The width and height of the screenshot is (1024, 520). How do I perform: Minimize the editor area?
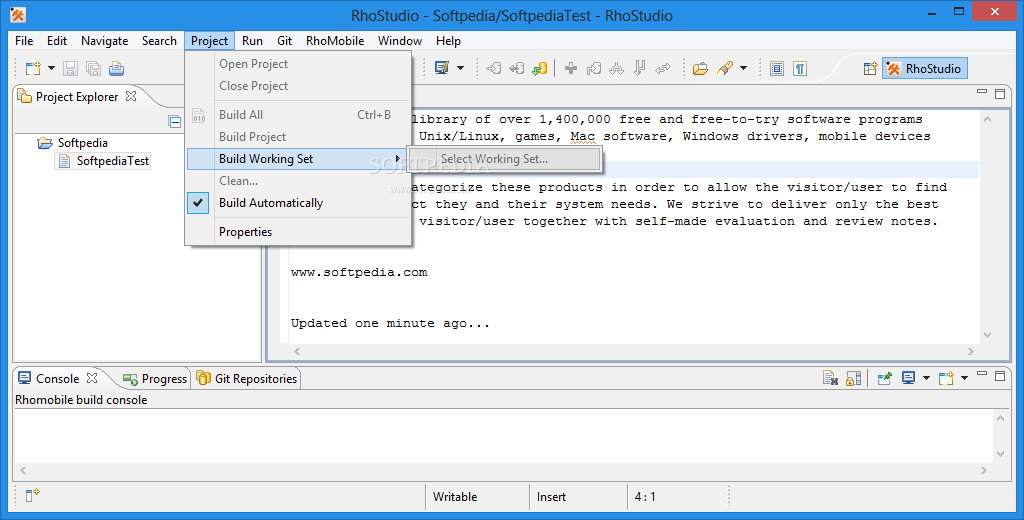(982, 91)
